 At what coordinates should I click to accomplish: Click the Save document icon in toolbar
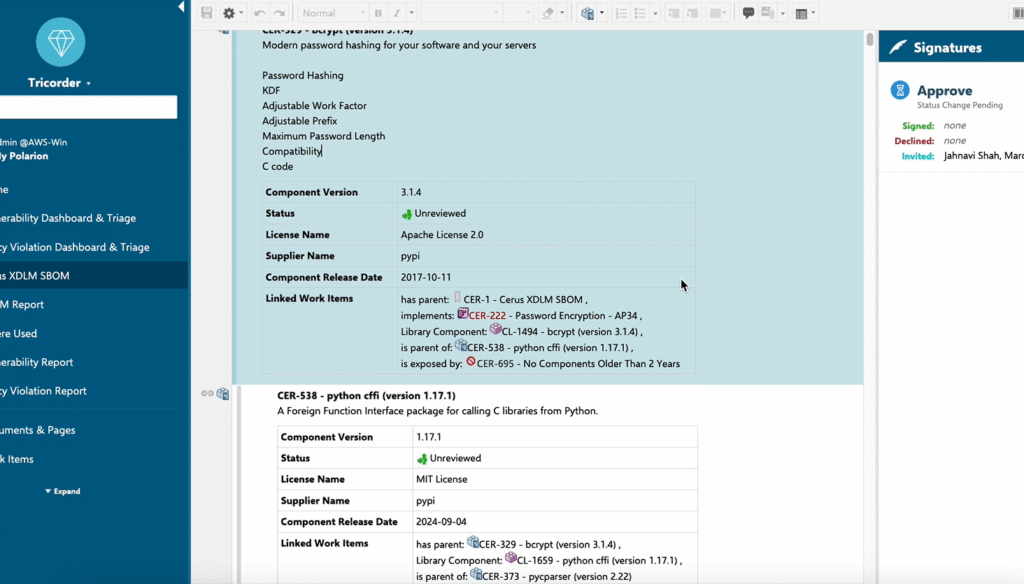pyautogui.click(x=207, y=13)
